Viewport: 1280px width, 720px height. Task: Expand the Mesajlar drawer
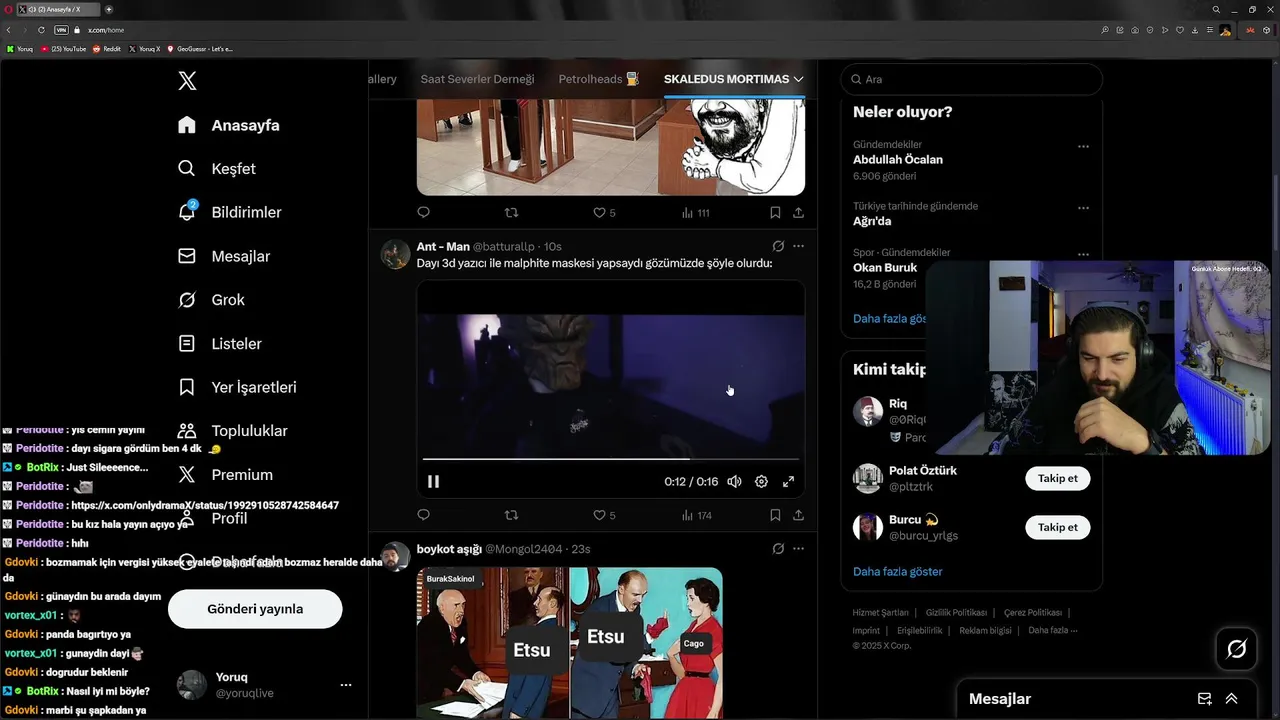(1232, 699)
